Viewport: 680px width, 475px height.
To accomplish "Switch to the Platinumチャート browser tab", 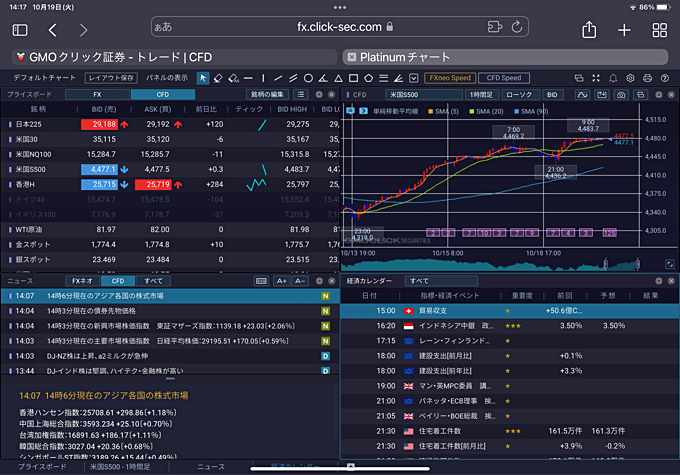I will tap(505, 57).
